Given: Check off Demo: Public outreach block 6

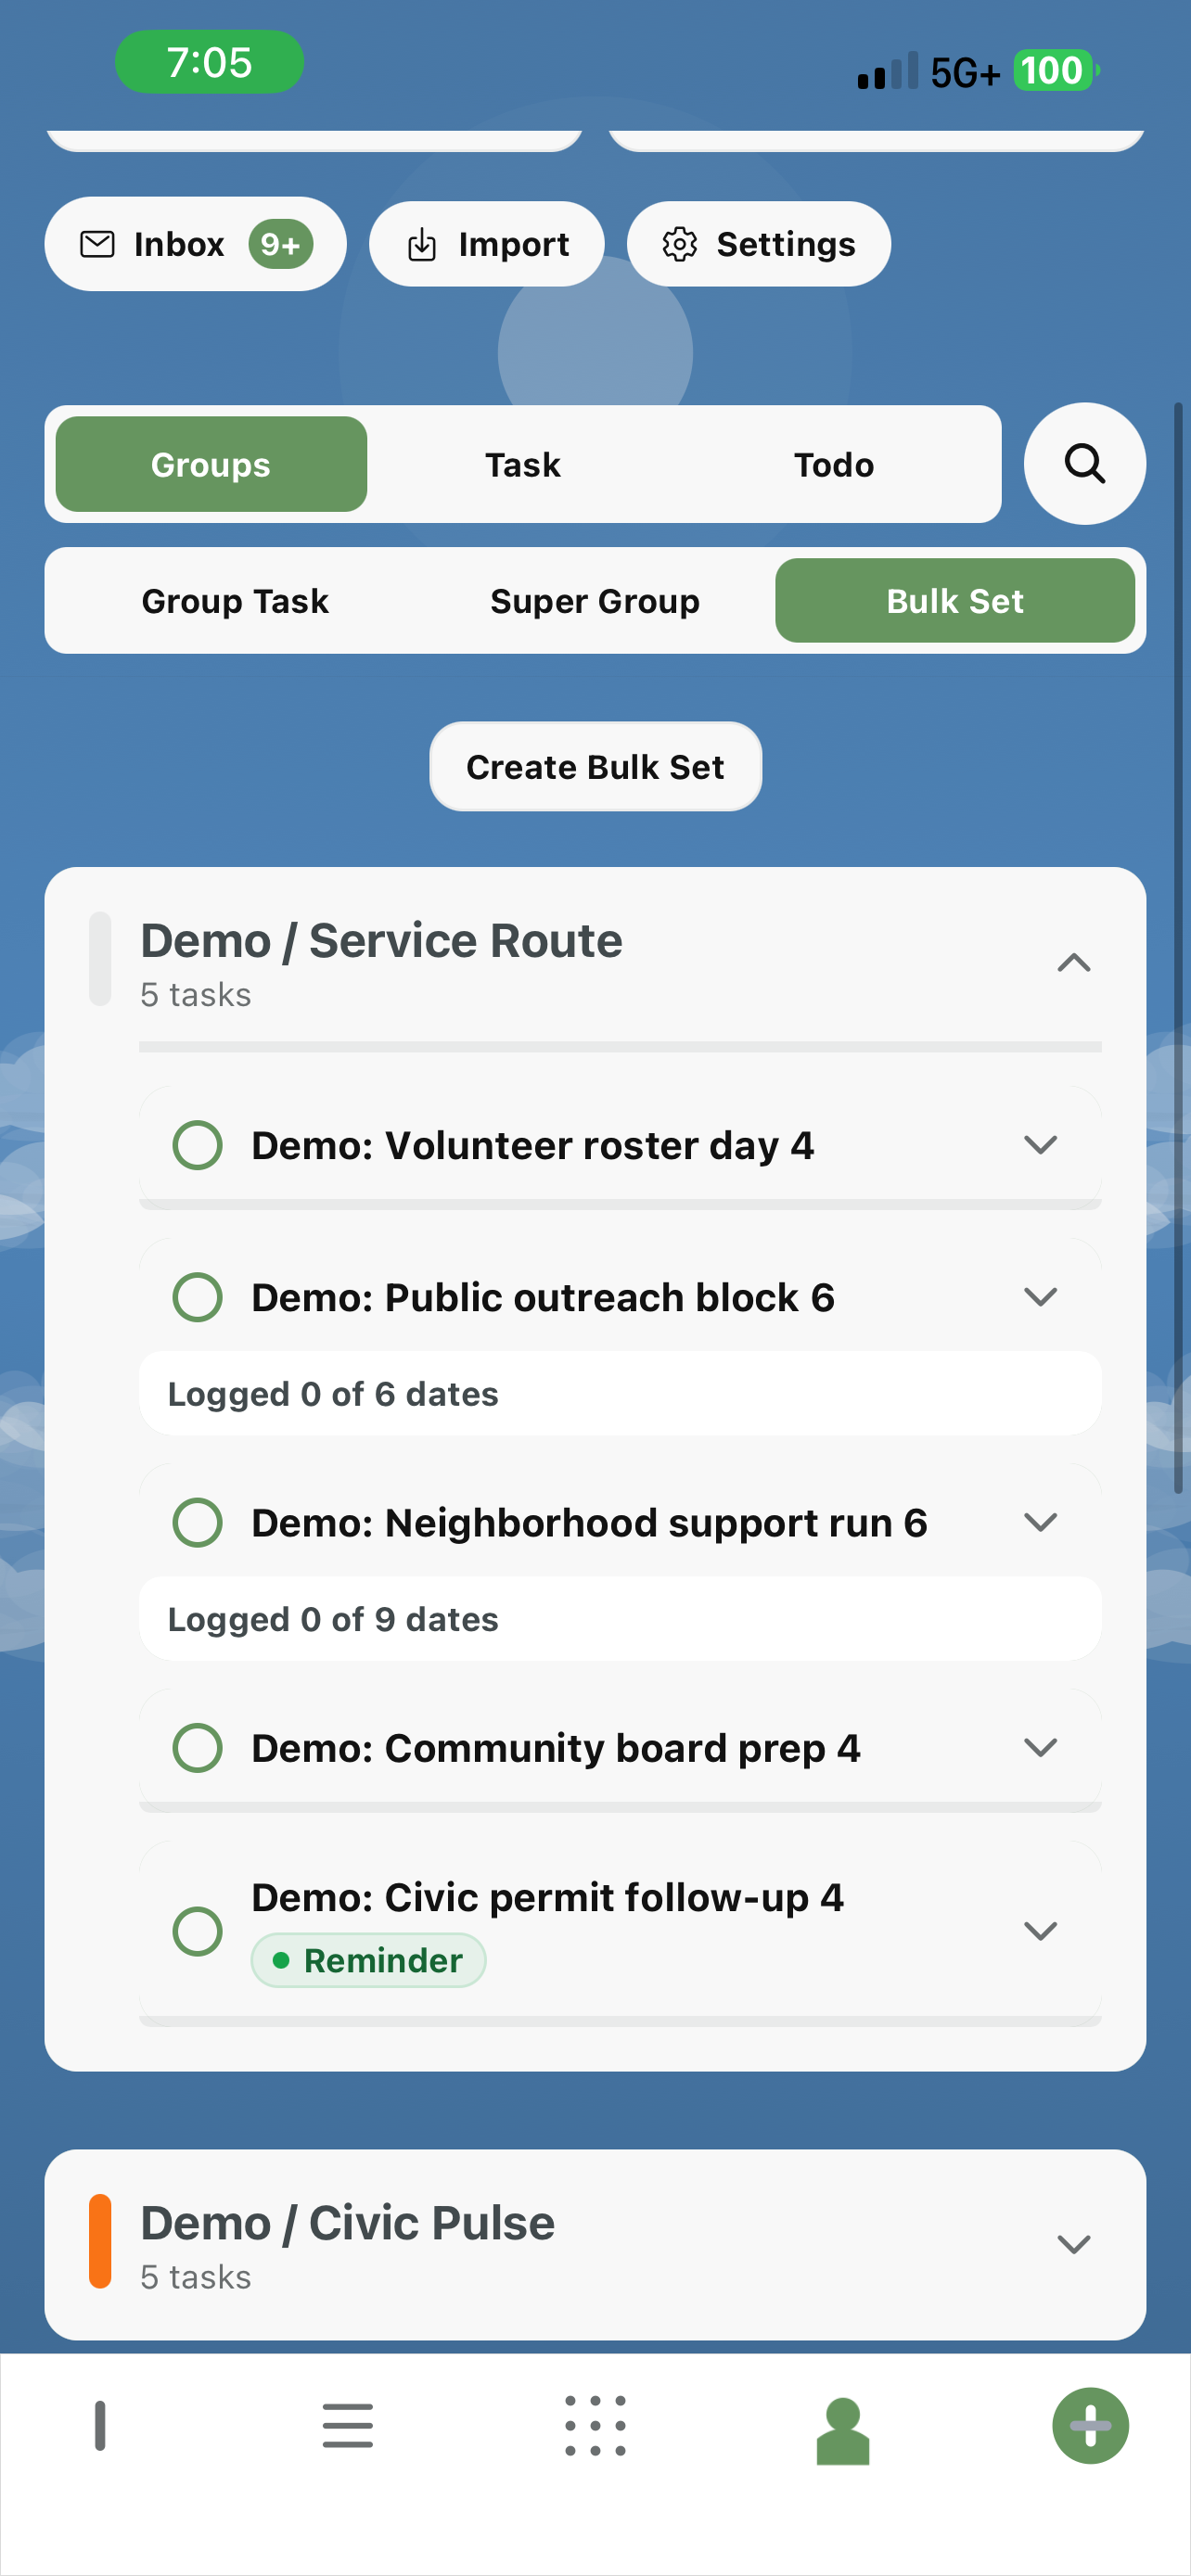Looking at the screenshot, I should pyautogui.click(x=197, y=1297).
